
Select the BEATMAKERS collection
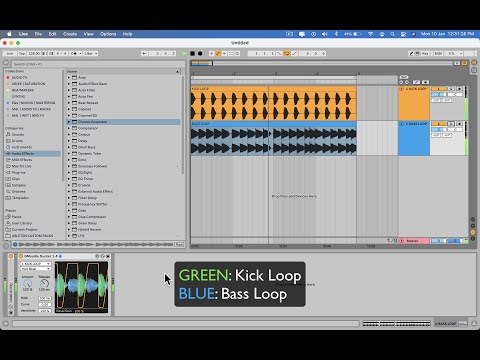23,90
